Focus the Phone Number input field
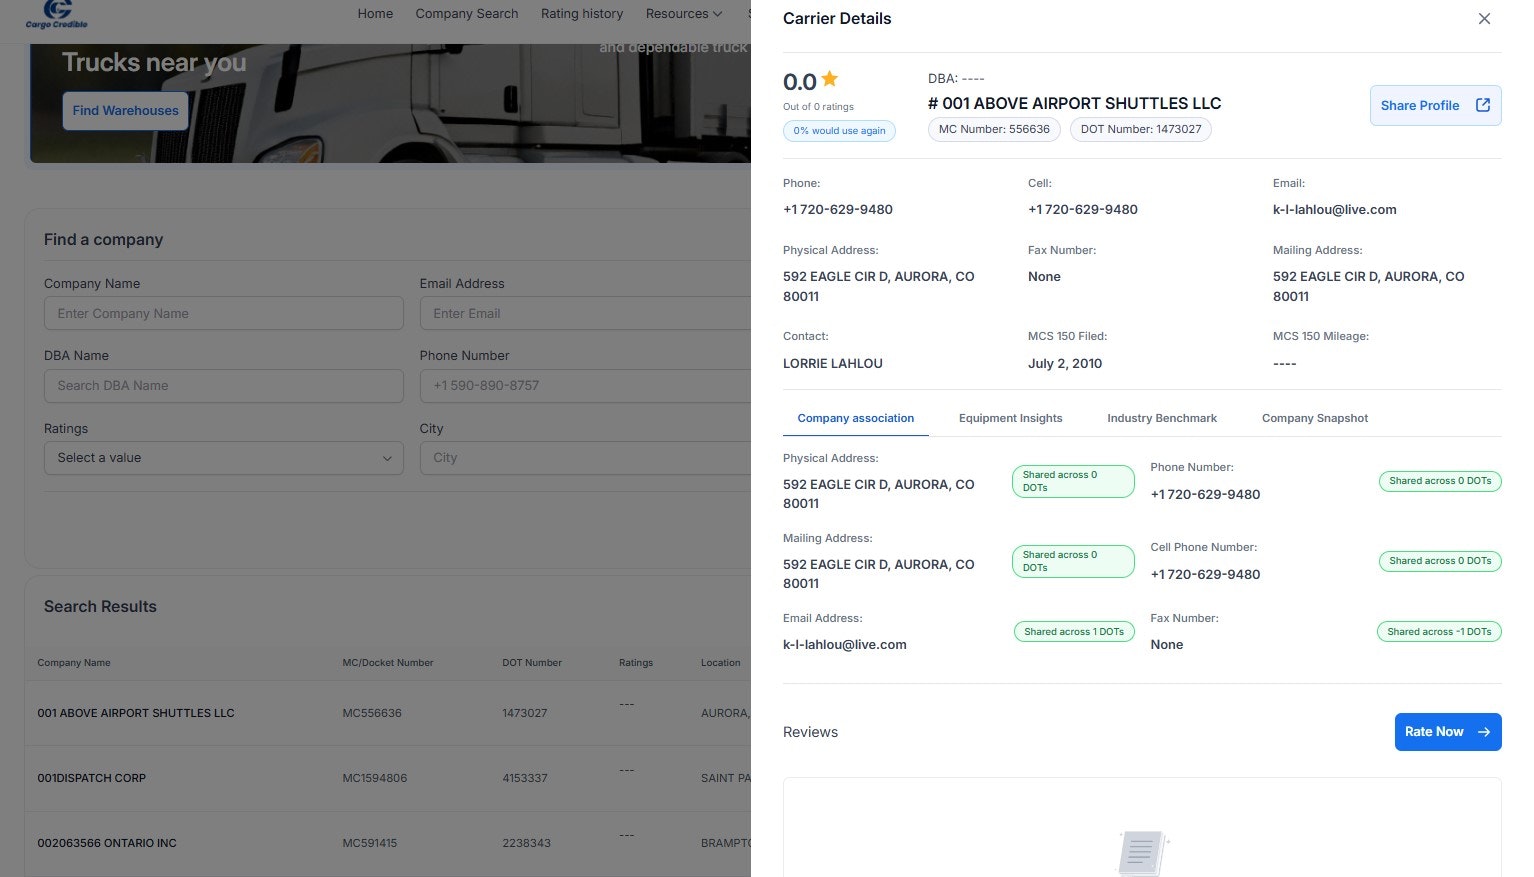The image size is (1534, 877). [585, 386]
